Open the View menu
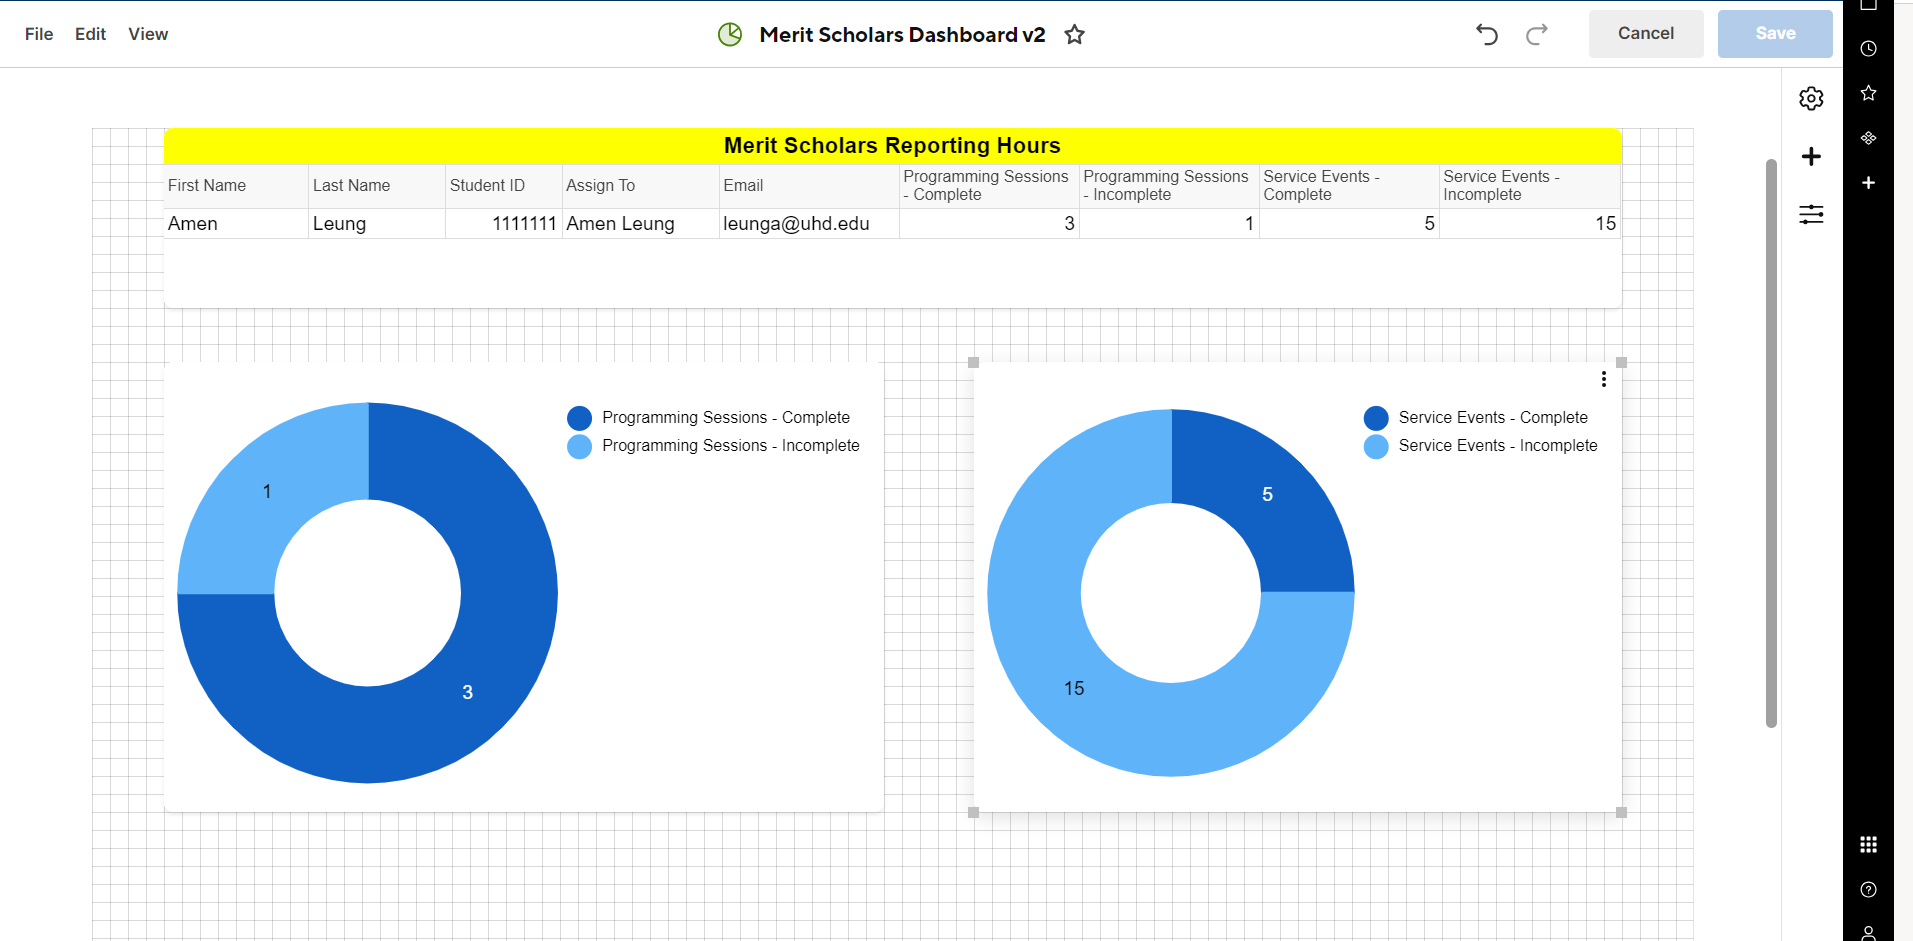Screen dimensions: 1913x941 pyautogui.click(x=148, y=34)
